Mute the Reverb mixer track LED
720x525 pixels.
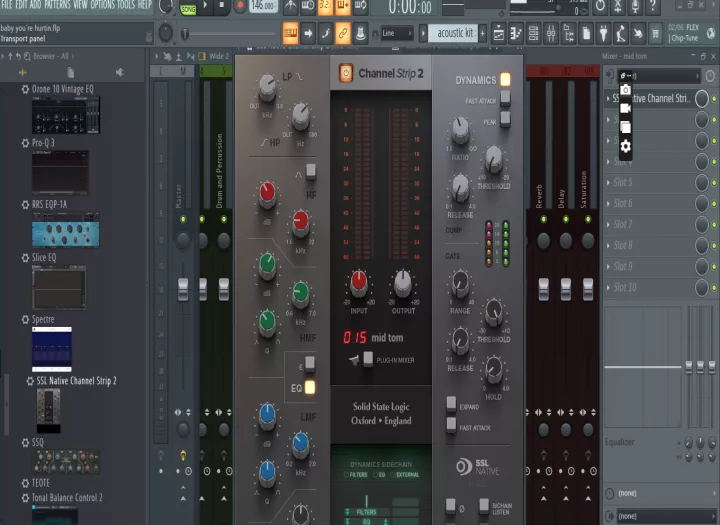(544, 219)
